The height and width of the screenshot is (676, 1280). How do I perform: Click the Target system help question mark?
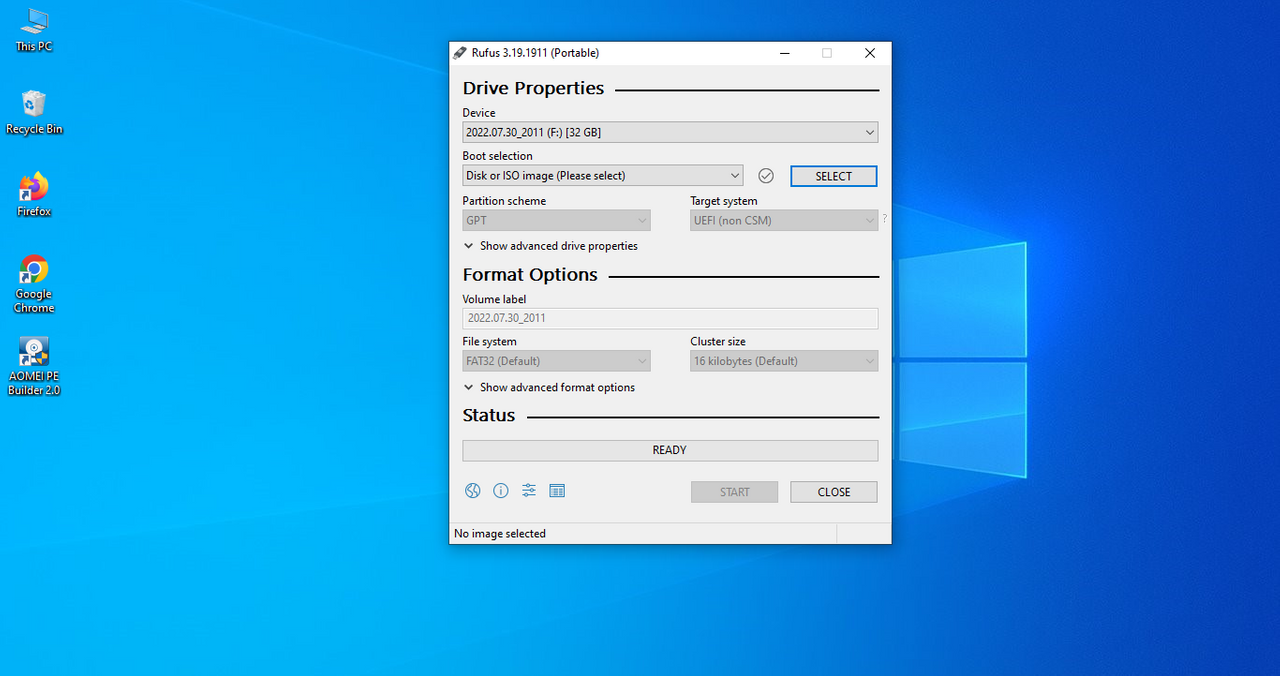[x=883, y=218]
